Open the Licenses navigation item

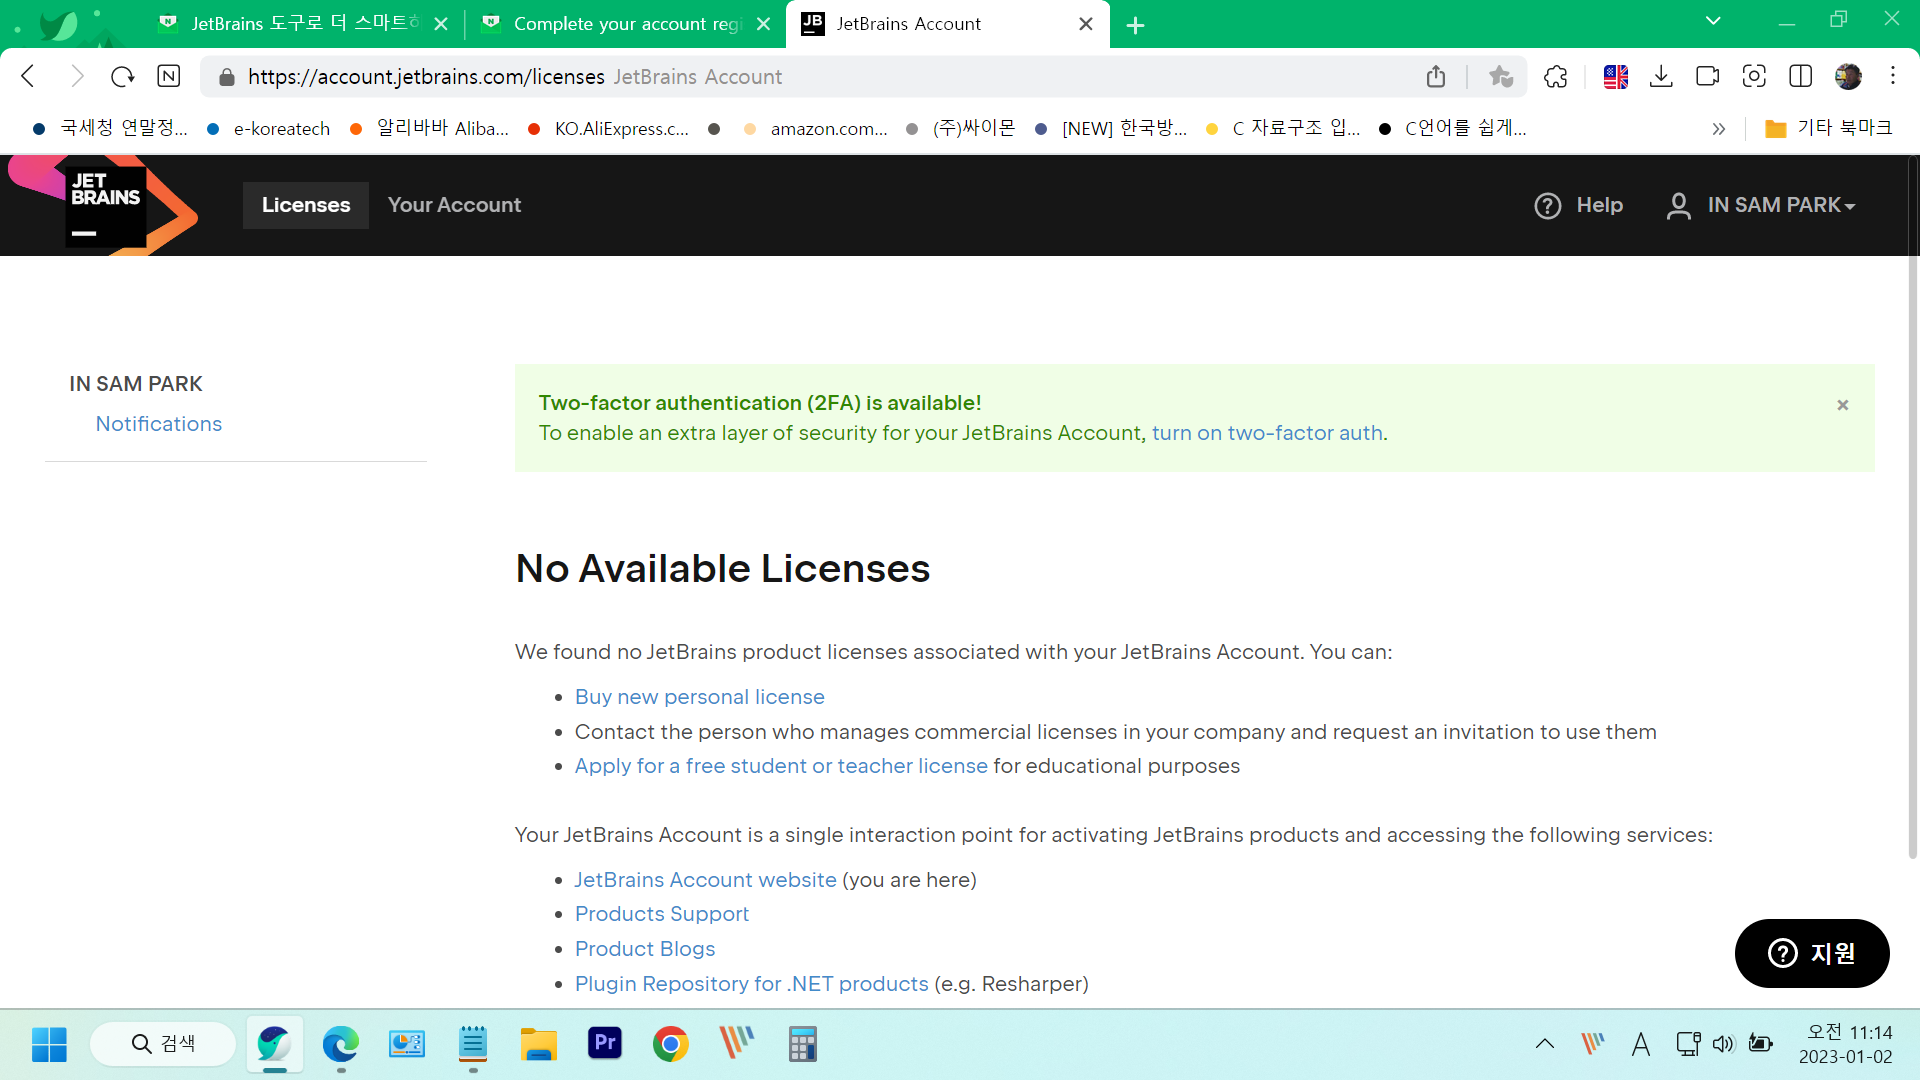(306, 205)
